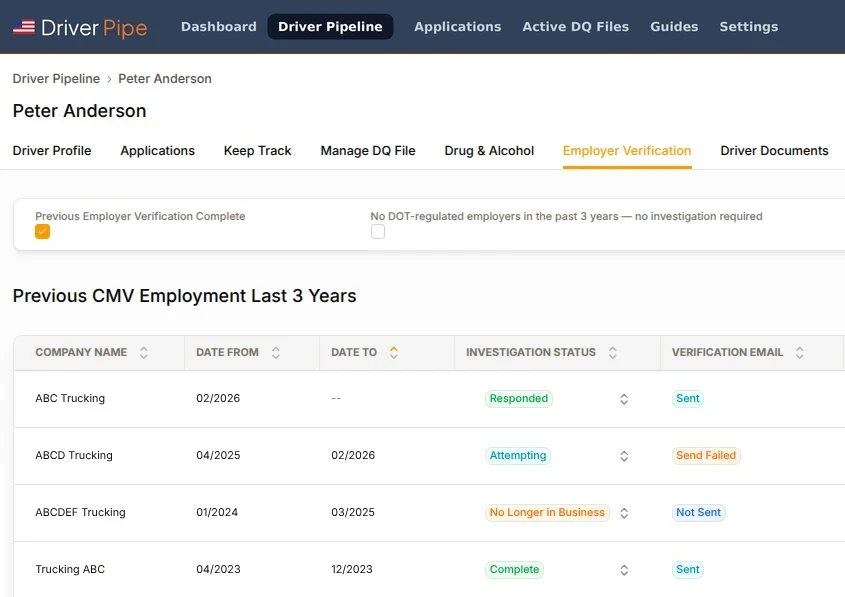
Task: Open status dropdown for ABCD Trucking row
Action: [x=624, y=456]
